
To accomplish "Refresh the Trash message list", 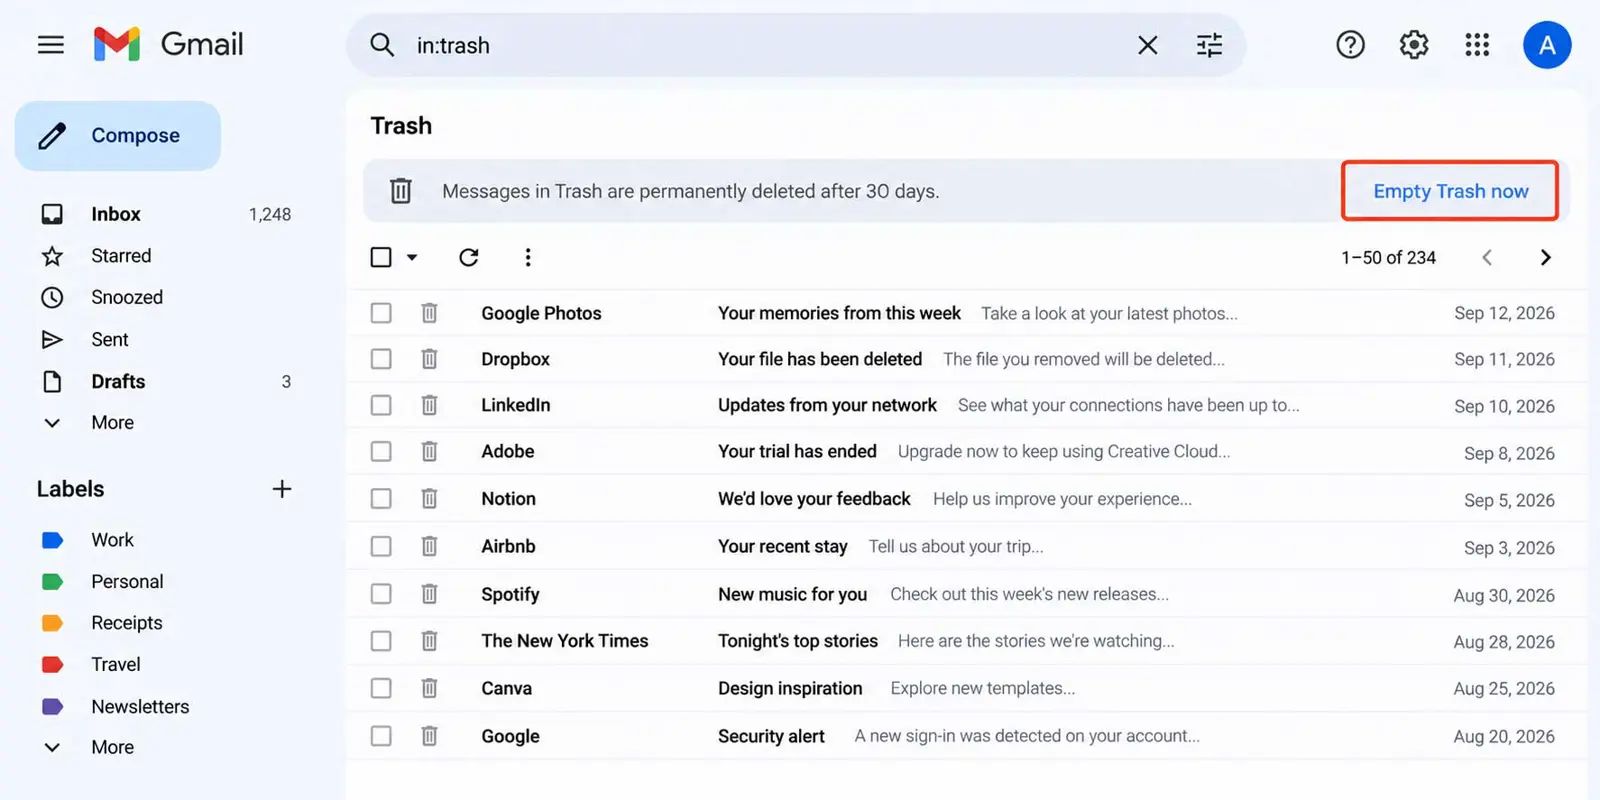I will point(468,257).
